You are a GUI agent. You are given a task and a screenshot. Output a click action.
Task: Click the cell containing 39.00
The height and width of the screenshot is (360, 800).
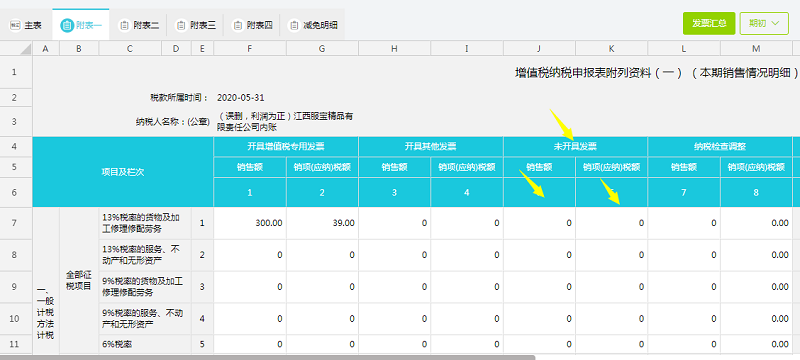tap(322, 223)
